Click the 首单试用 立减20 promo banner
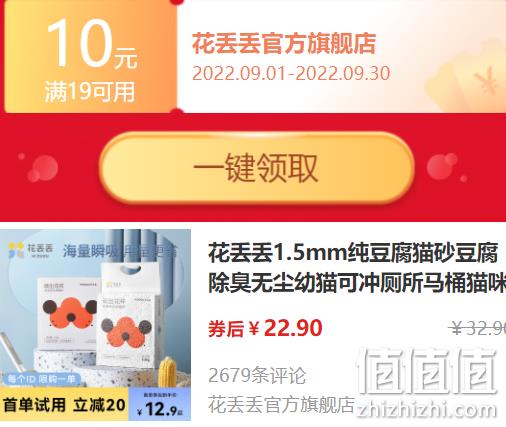506x427 pixels. tap(64, 405)
